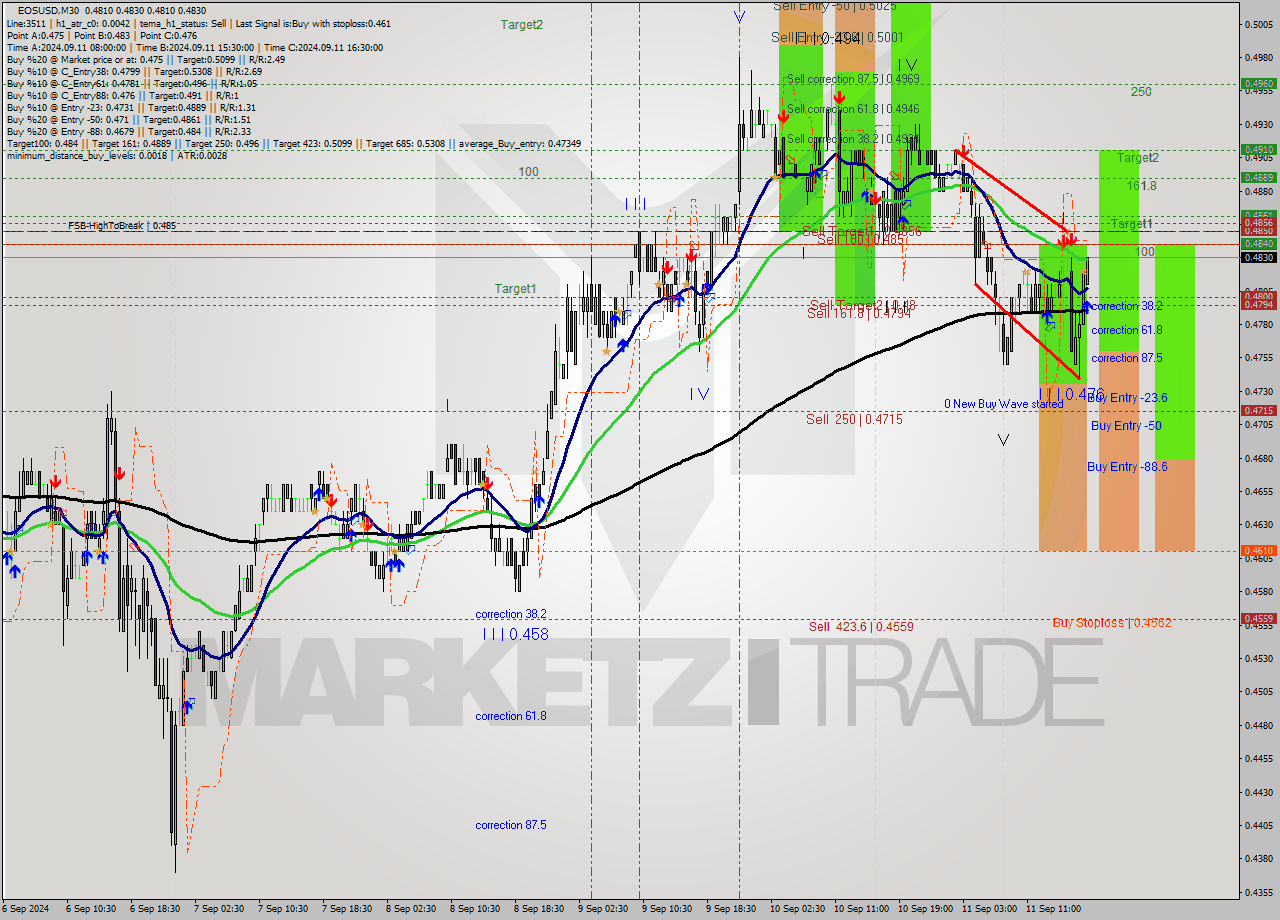Click the green 0.4960 price tag
The width and height of the screenshot is (1280, 920).
click(1258, 84)
